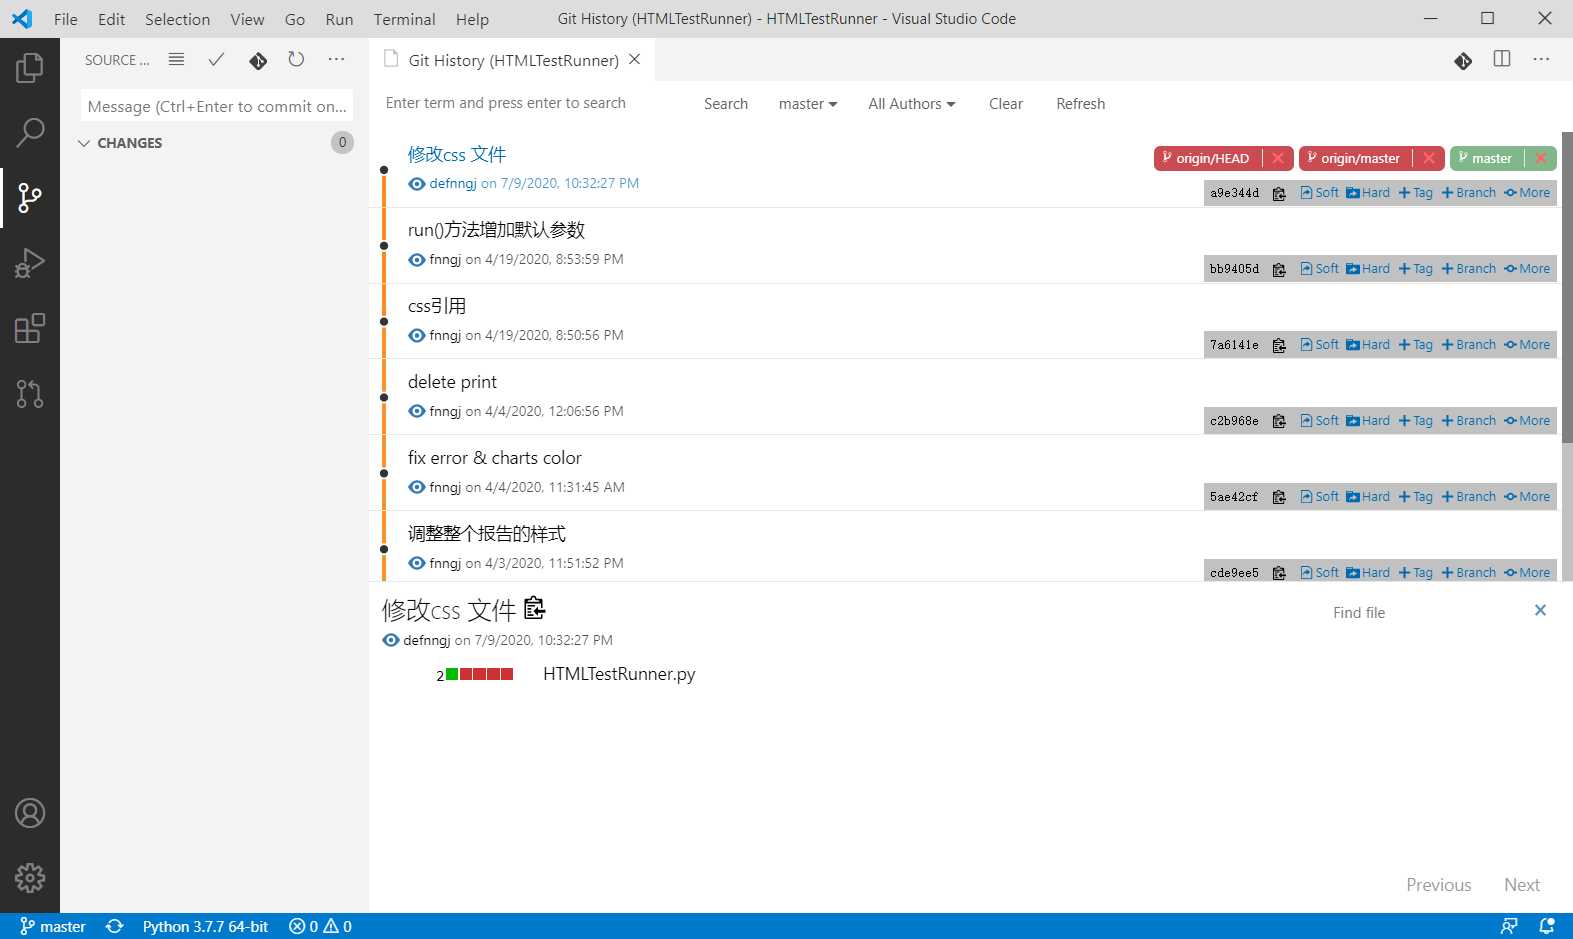
Task: Open the Extensions view
Action: click(30, 328)
